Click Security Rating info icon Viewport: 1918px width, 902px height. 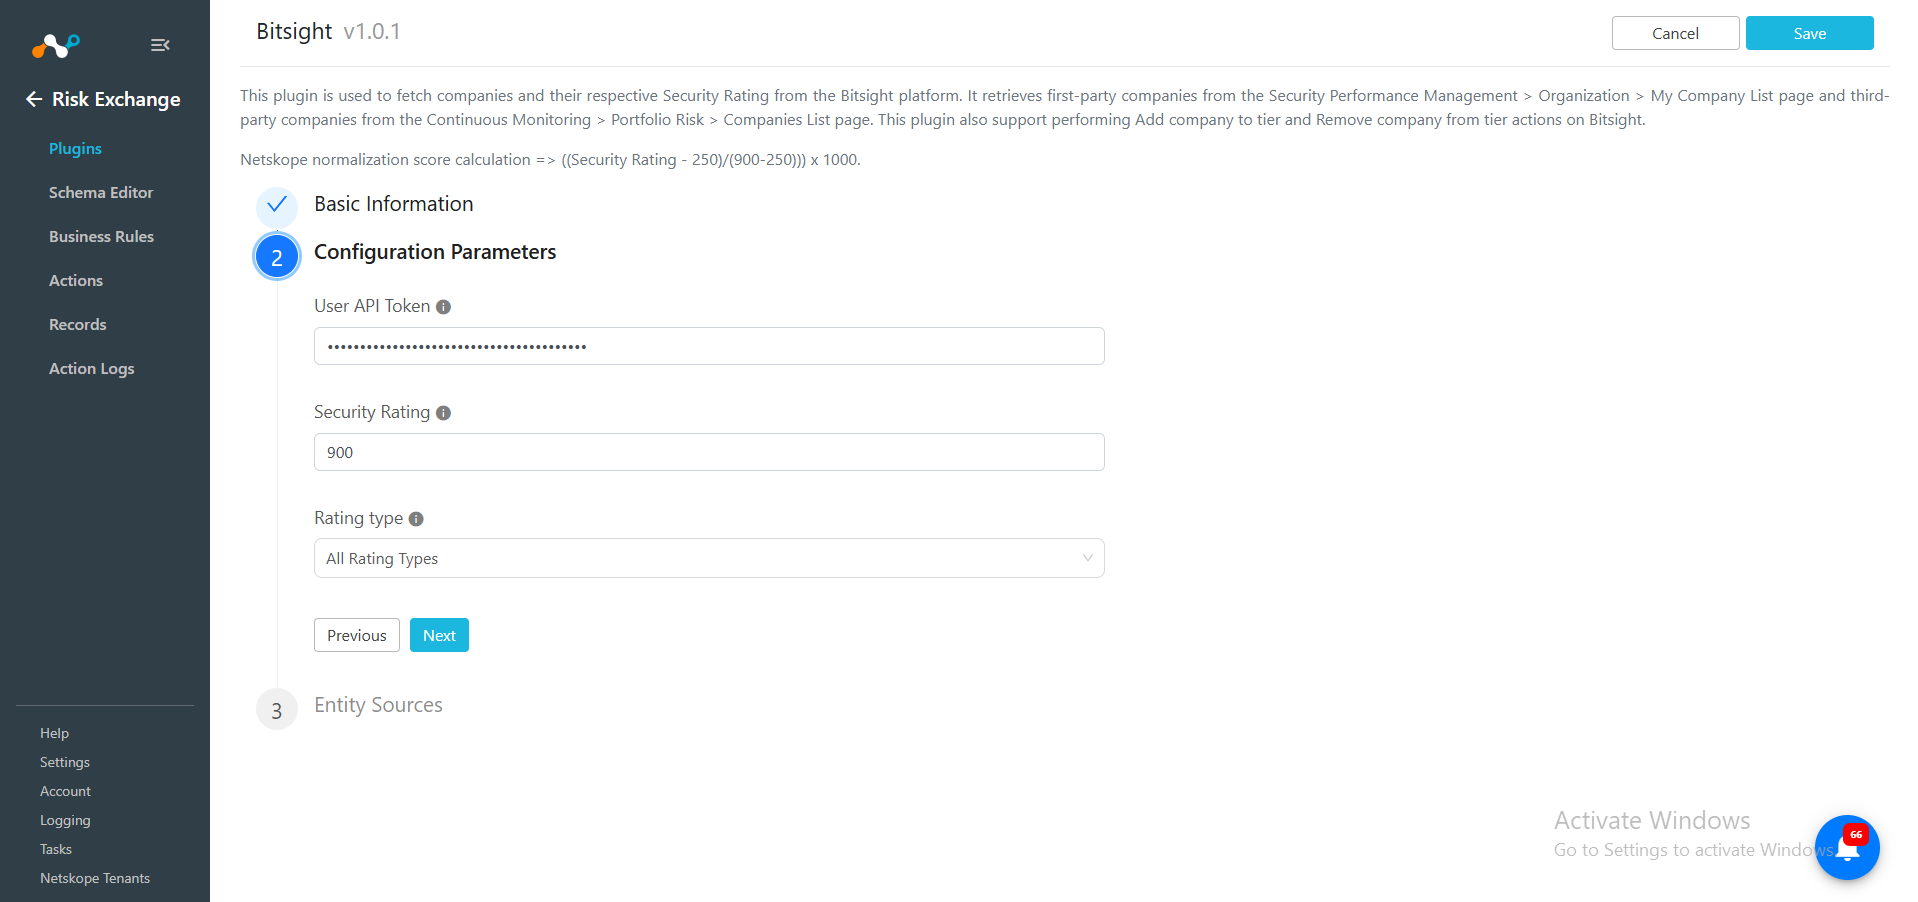pos(443,413)
